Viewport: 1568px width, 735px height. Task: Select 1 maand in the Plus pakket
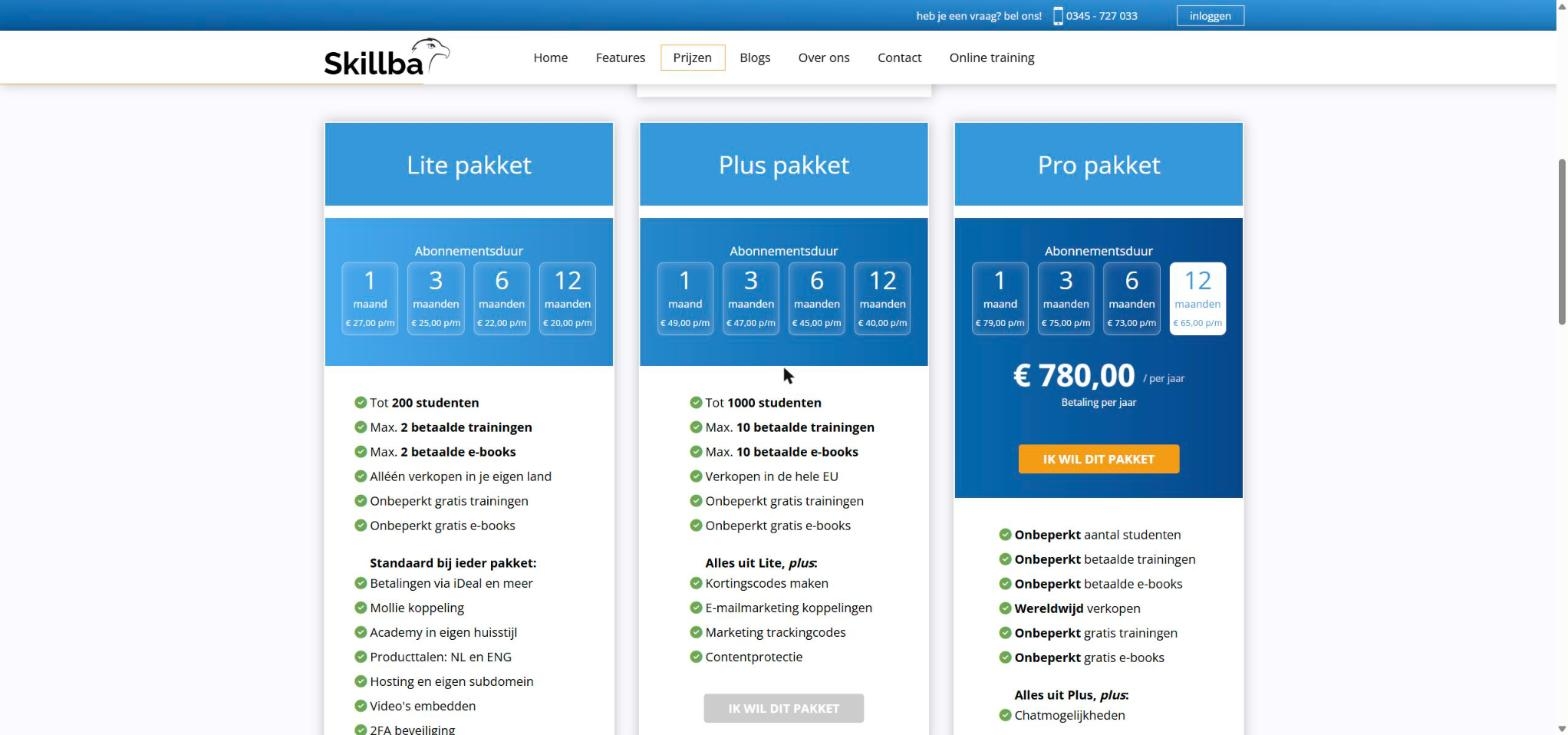tap(685, 299)
